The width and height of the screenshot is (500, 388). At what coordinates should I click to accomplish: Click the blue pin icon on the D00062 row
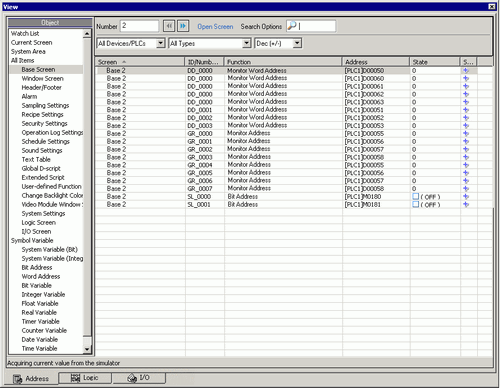pyautogui.click(x=466, y=94)
